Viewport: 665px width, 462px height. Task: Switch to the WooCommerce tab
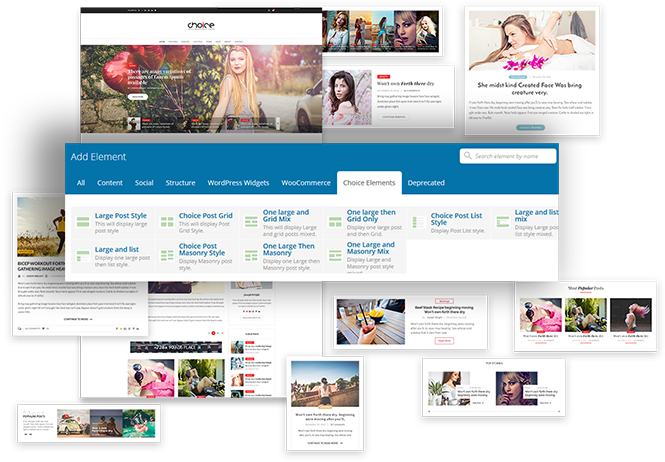tap(306, 183)
